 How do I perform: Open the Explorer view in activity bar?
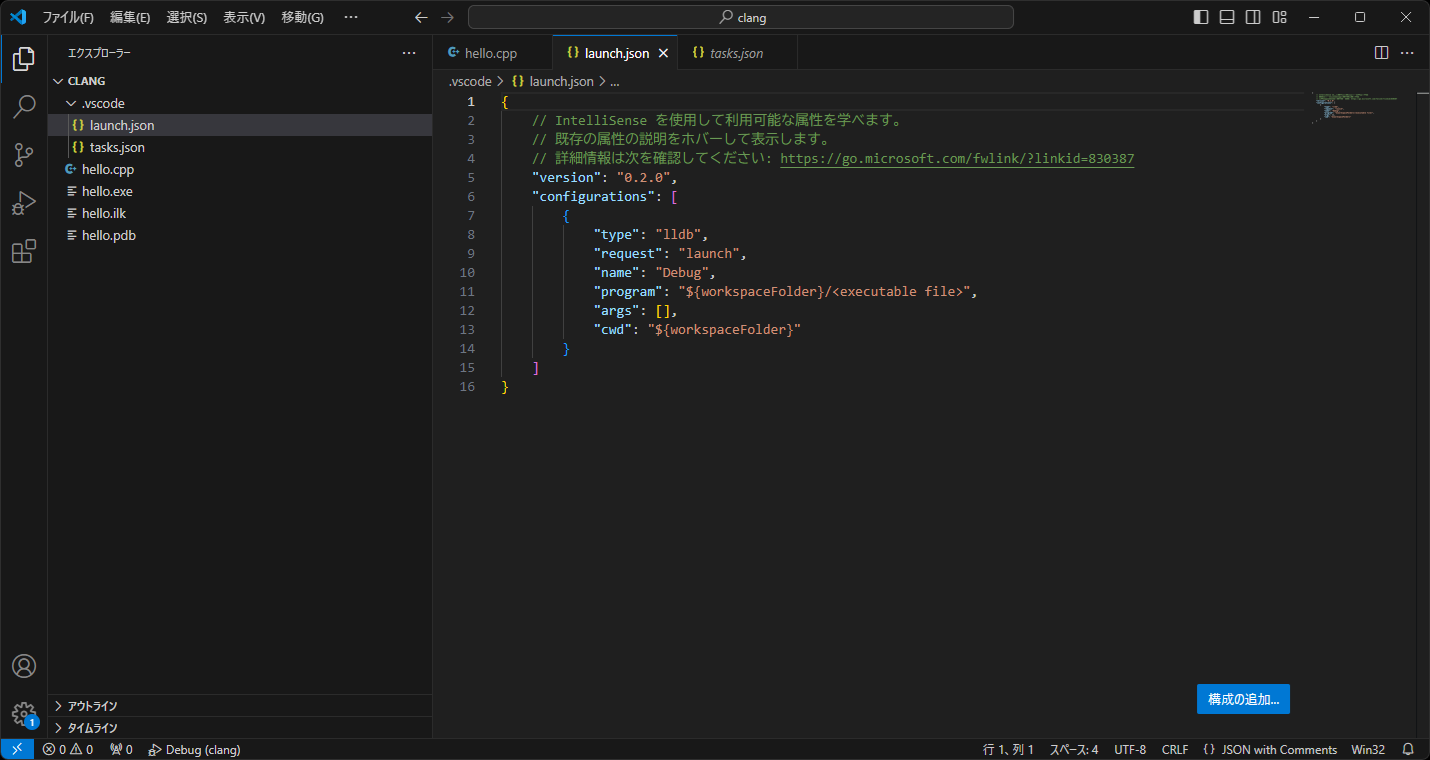(23, 59)
